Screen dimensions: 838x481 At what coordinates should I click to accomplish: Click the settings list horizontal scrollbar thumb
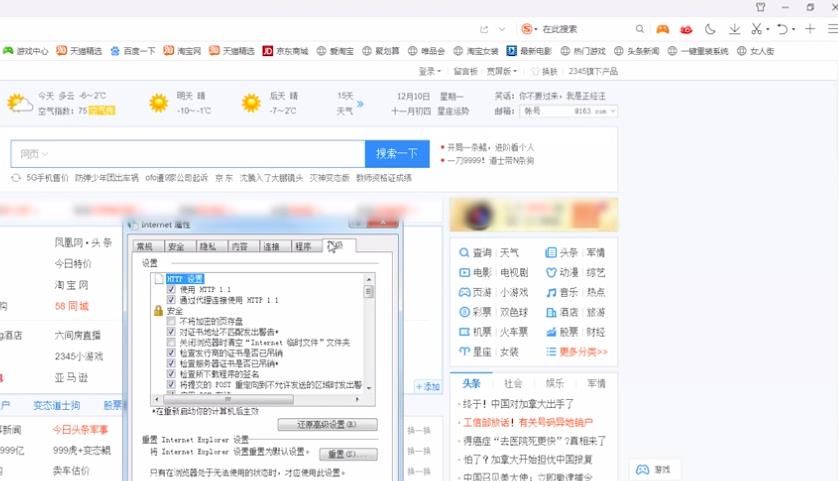tap(228, 399)
